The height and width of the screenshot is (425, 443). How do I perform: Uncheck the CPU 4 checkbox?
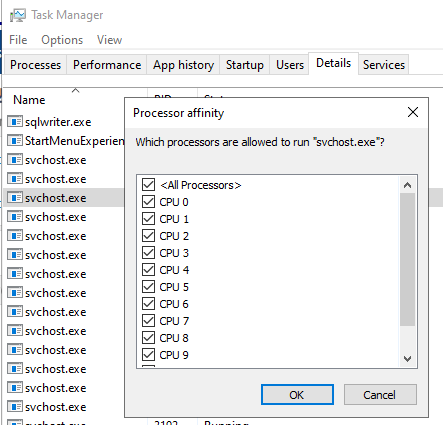[x=148, y=269]
